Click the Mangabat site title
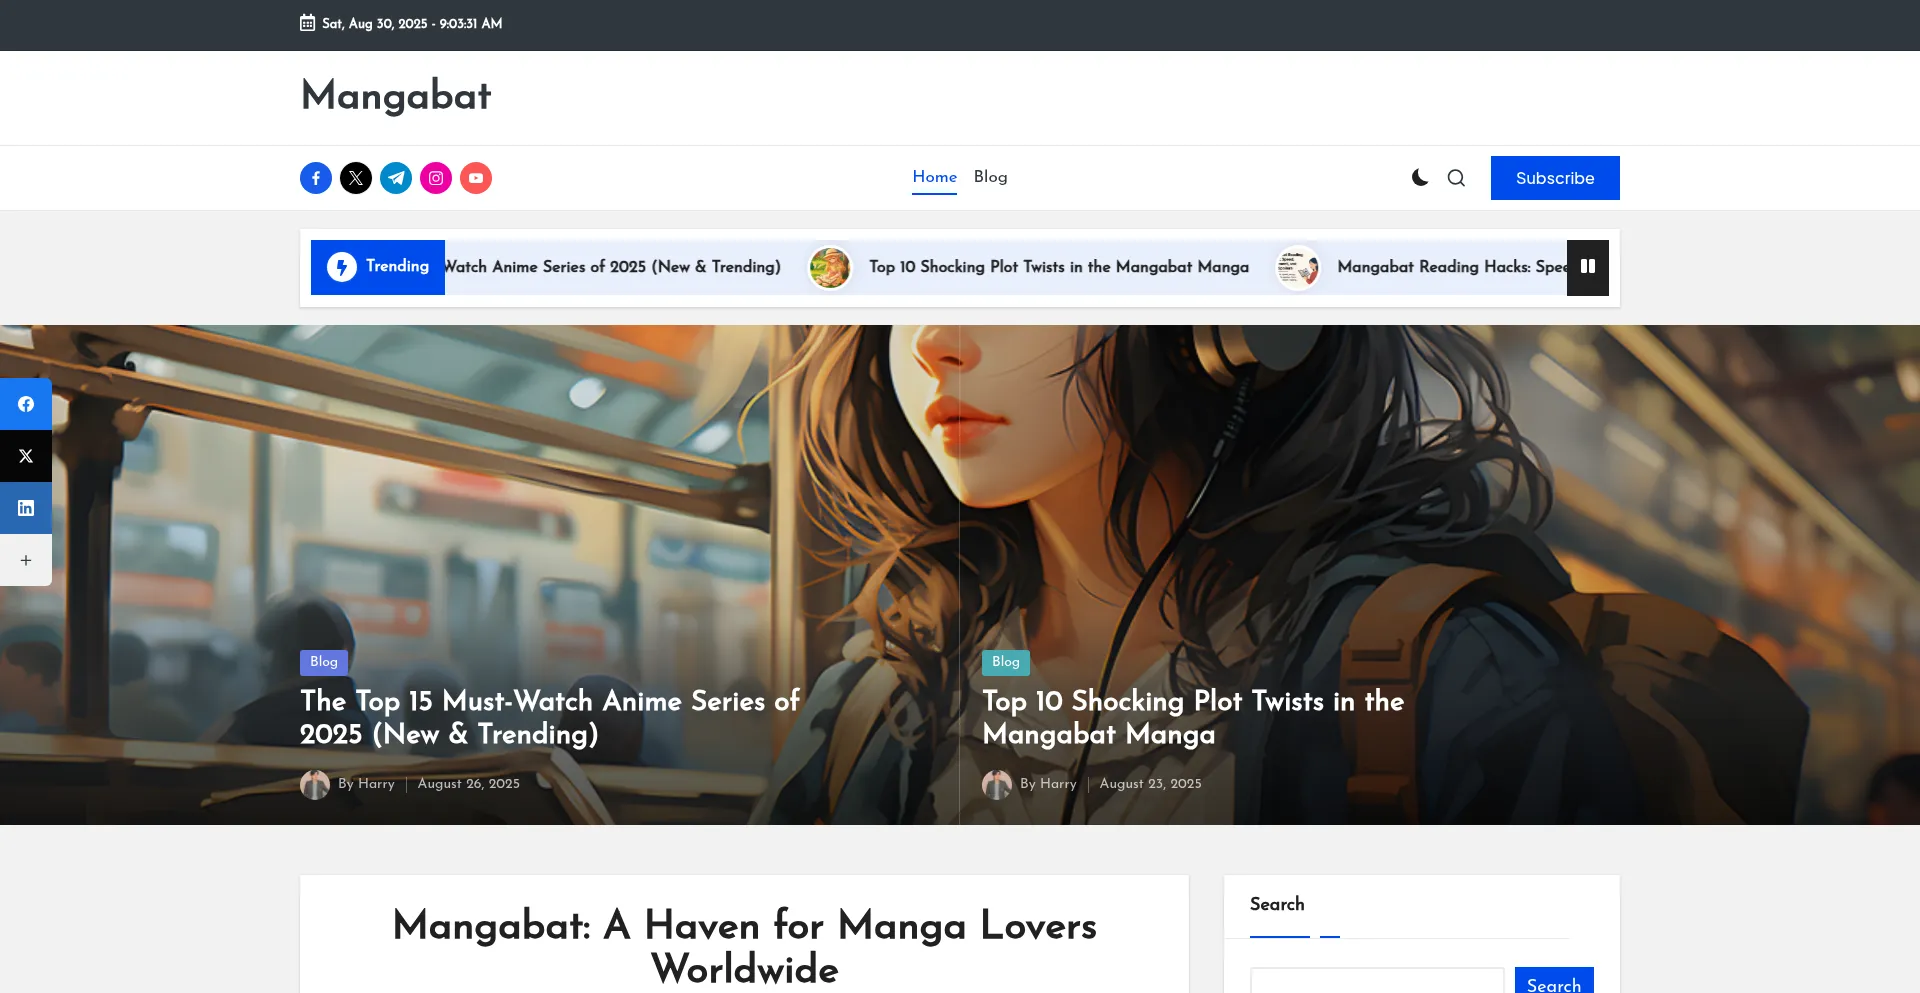The image size is (1920, 993). point(396,96)
